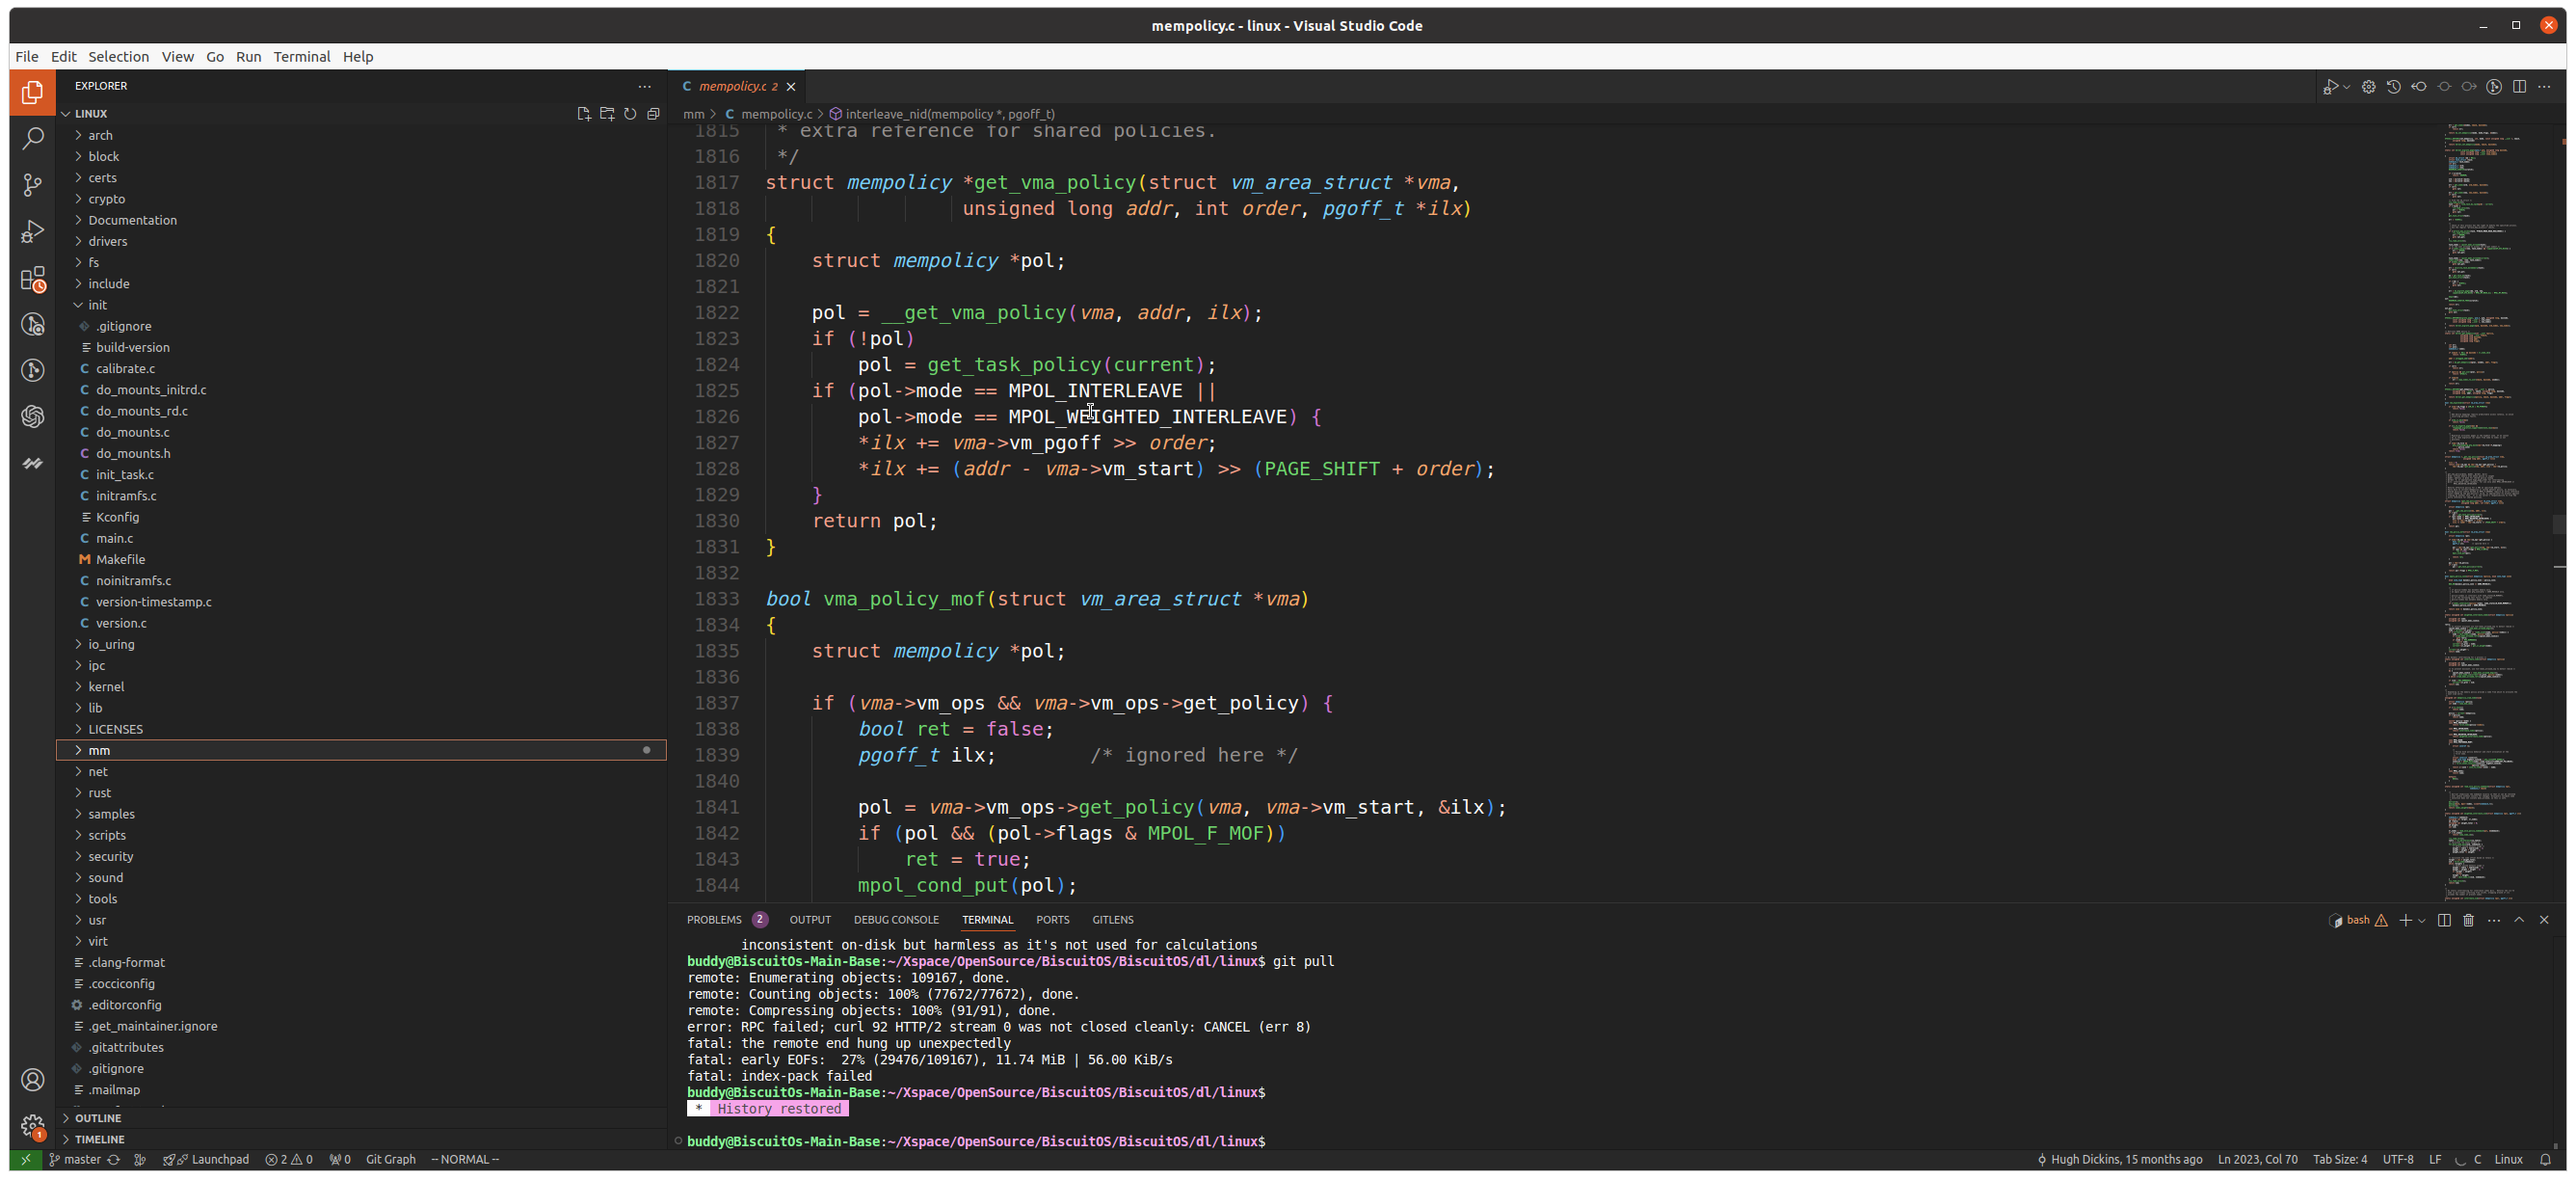The height and width of the screenshot is (1180, 2576).
Task: Toggle maximized terminal panel size
Action: pyautogui.click(x=2519, y=920)
